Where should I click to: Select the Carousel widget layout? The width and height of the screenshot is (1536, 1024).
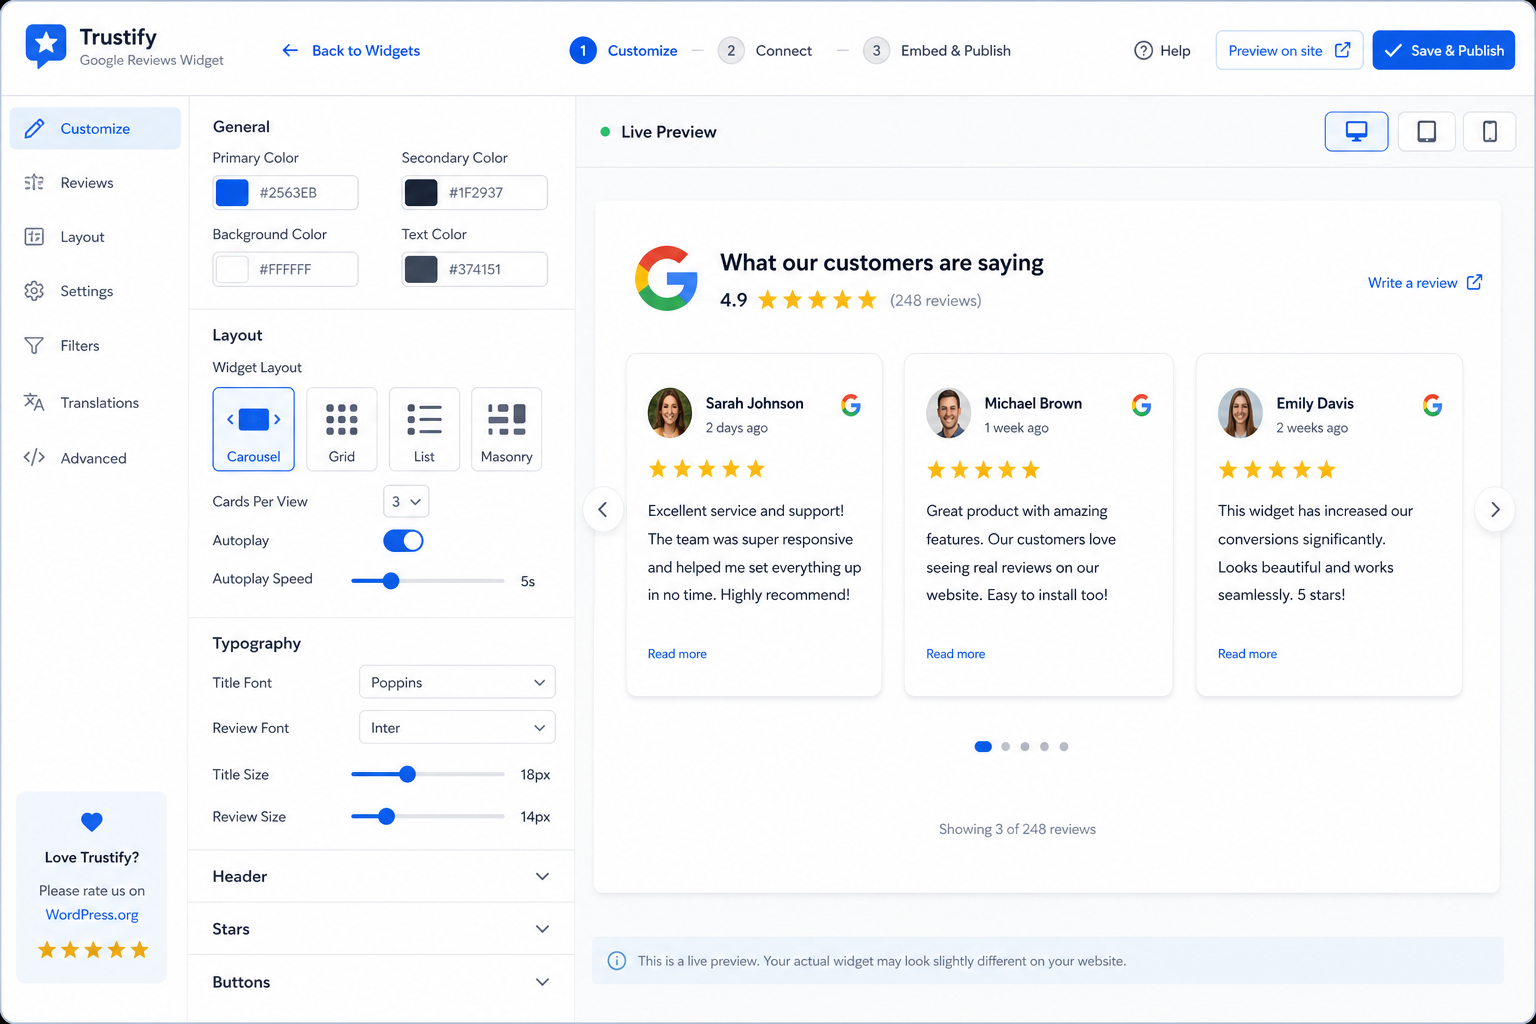[x=254, y=429]
